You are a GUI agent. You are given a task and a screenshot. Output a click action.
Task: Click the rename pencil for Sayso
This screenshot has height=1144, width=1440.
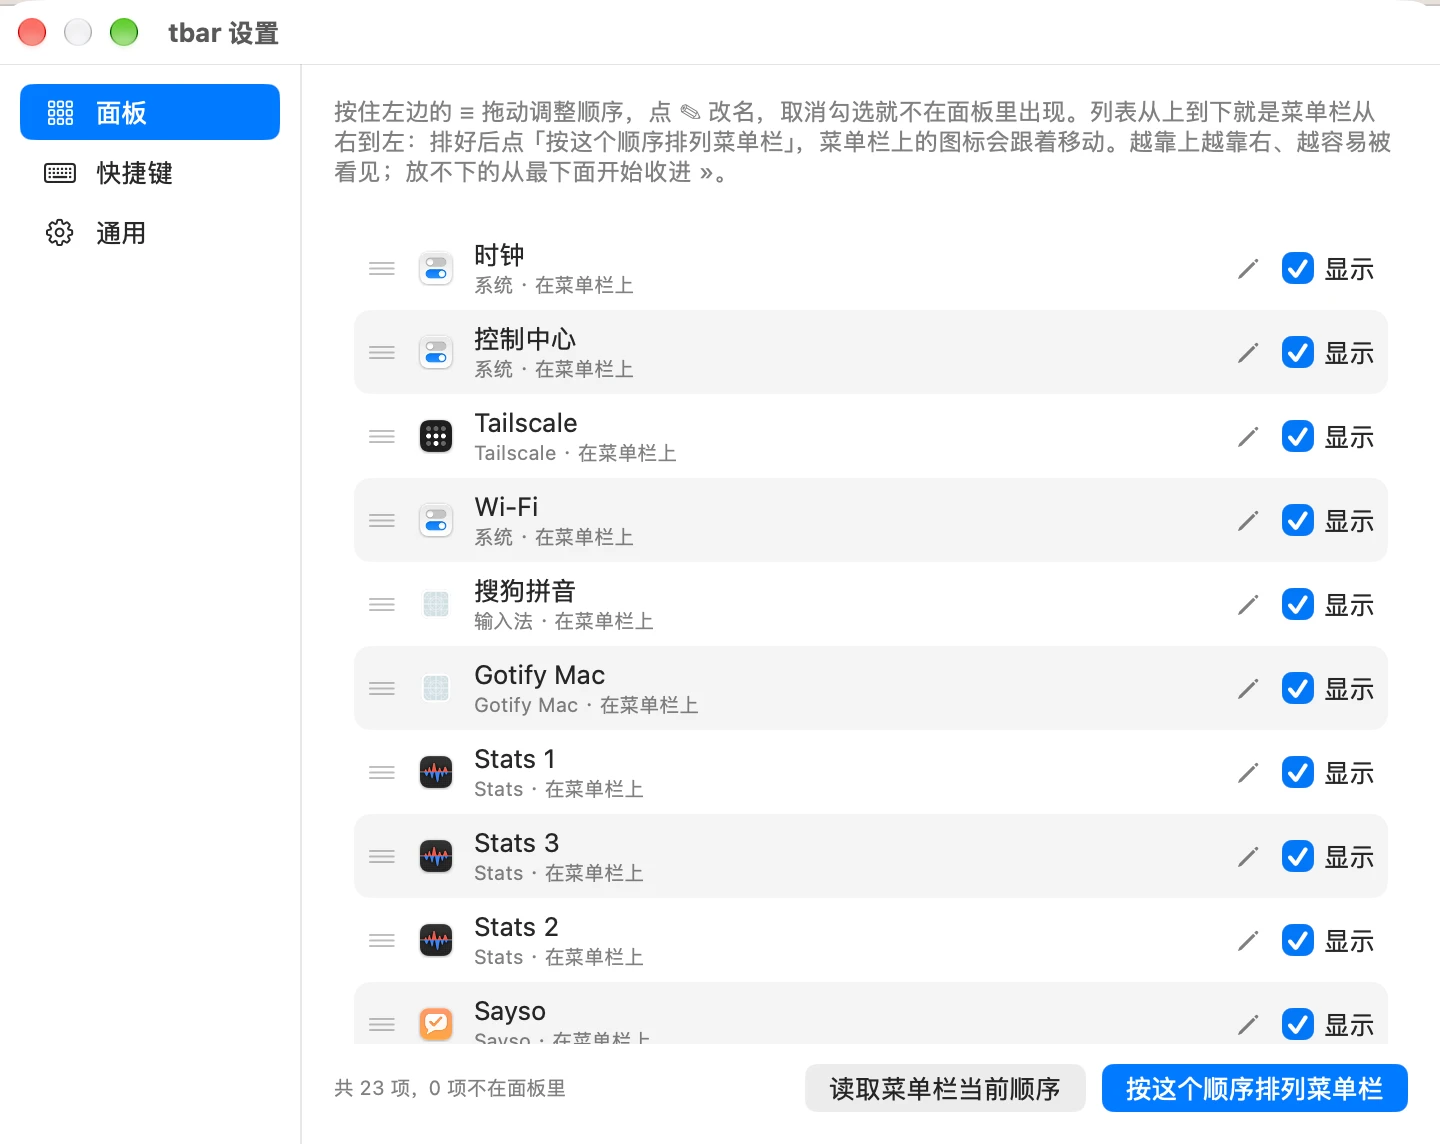click(x=1248, y=1025)
